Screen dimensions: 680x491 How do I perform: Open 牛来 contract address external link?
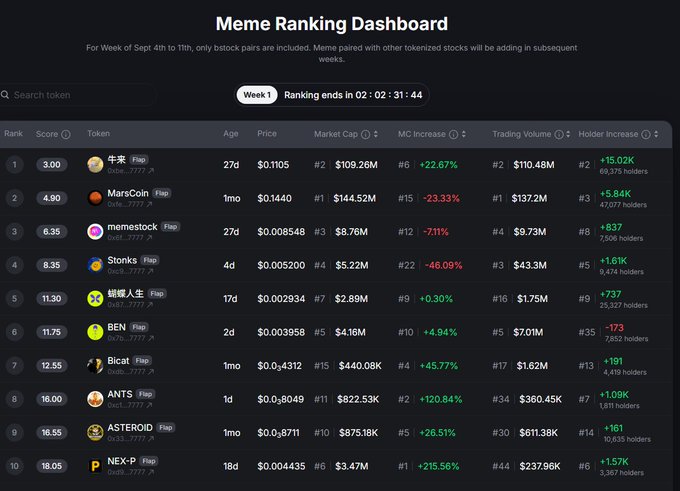(x=150, y=171)
